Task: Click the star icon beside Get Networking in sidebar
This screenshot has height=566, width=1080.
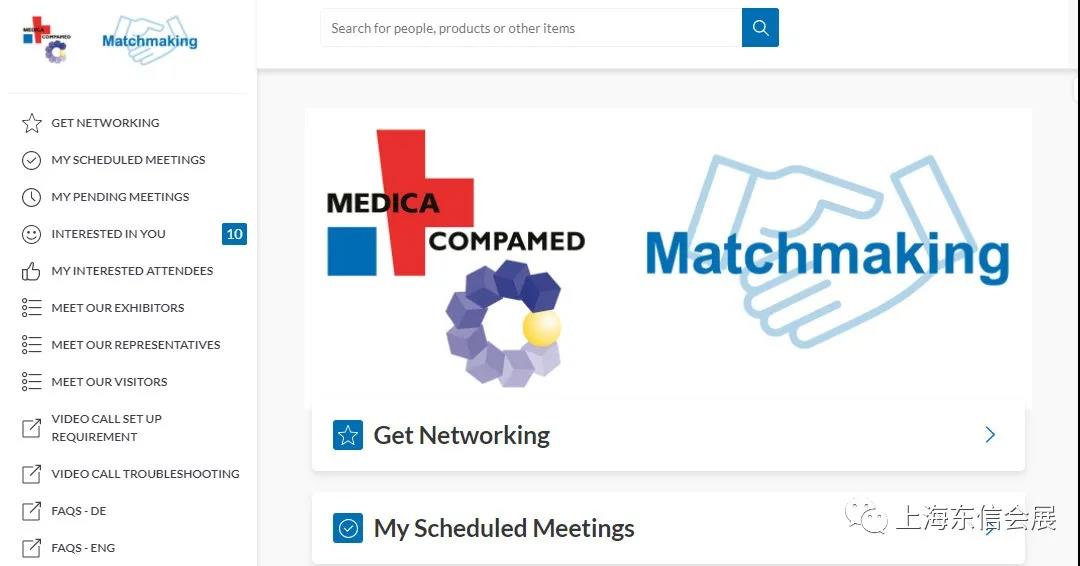Action: pos(32,123)
